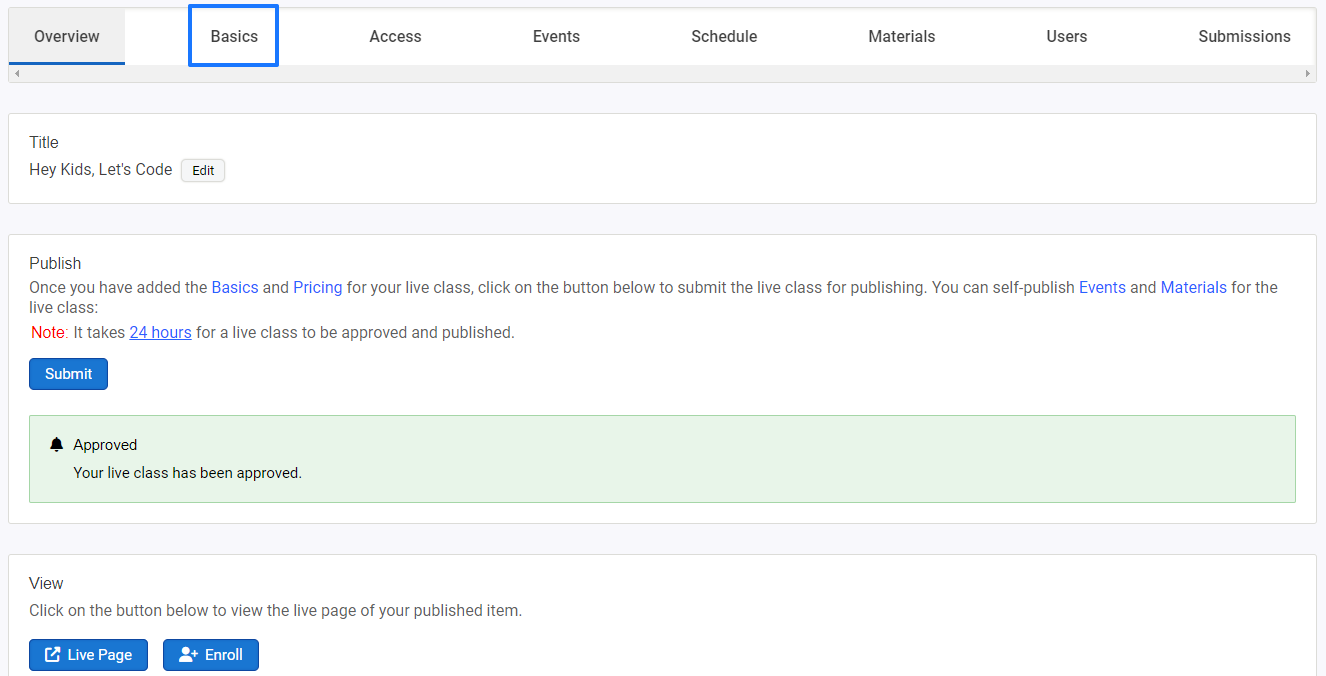This screenshot has height=676, width=1326.
Task: Click the "View" section heading
Action: click(46, 583)
